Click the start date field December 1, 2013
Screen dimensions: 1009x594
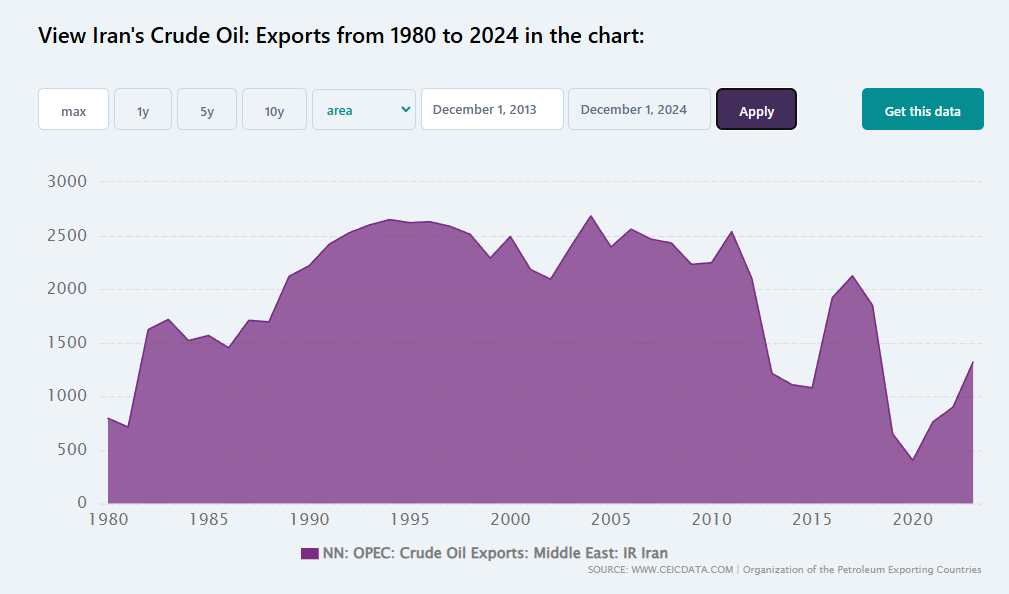[x=492, y=110]
